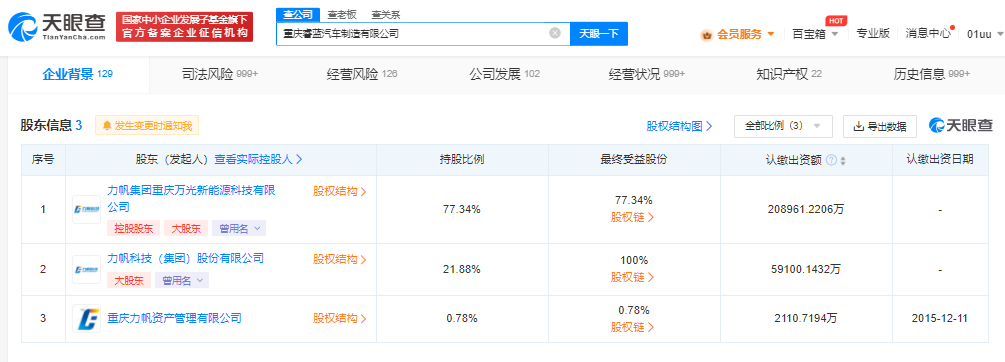Click the bell notification button 发生变更时通知我
The width and height of the screenshot is (1005, 362).
point(147,126)
